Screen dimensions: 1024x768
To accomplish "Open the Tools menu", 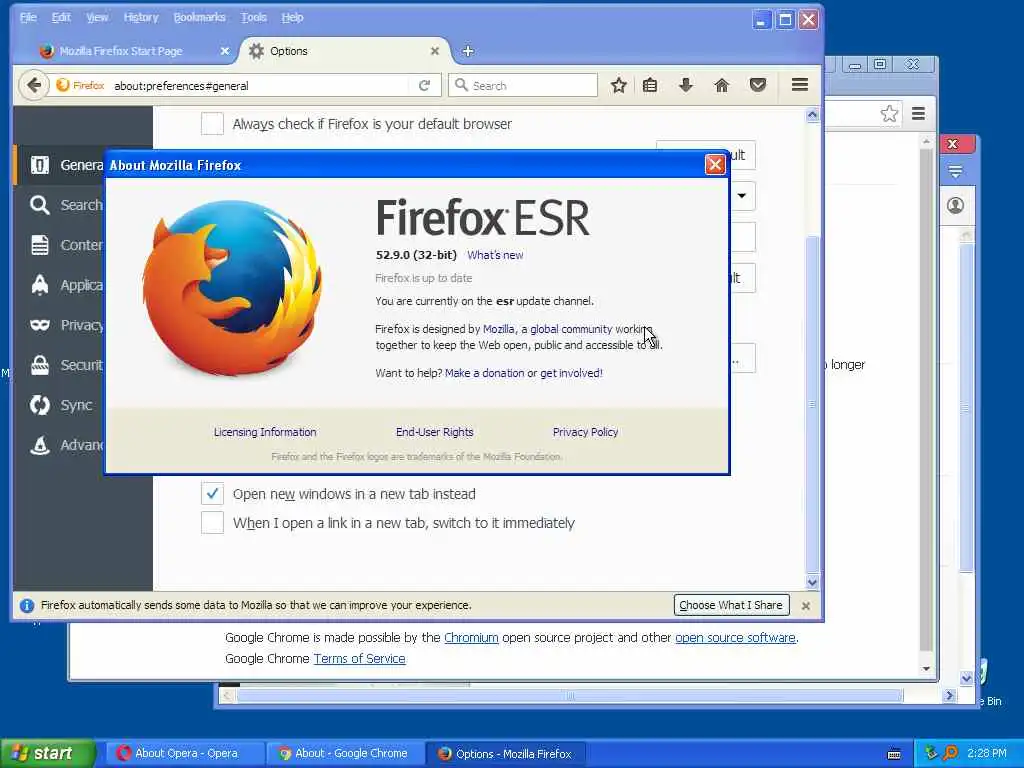I will coord(253,18).
